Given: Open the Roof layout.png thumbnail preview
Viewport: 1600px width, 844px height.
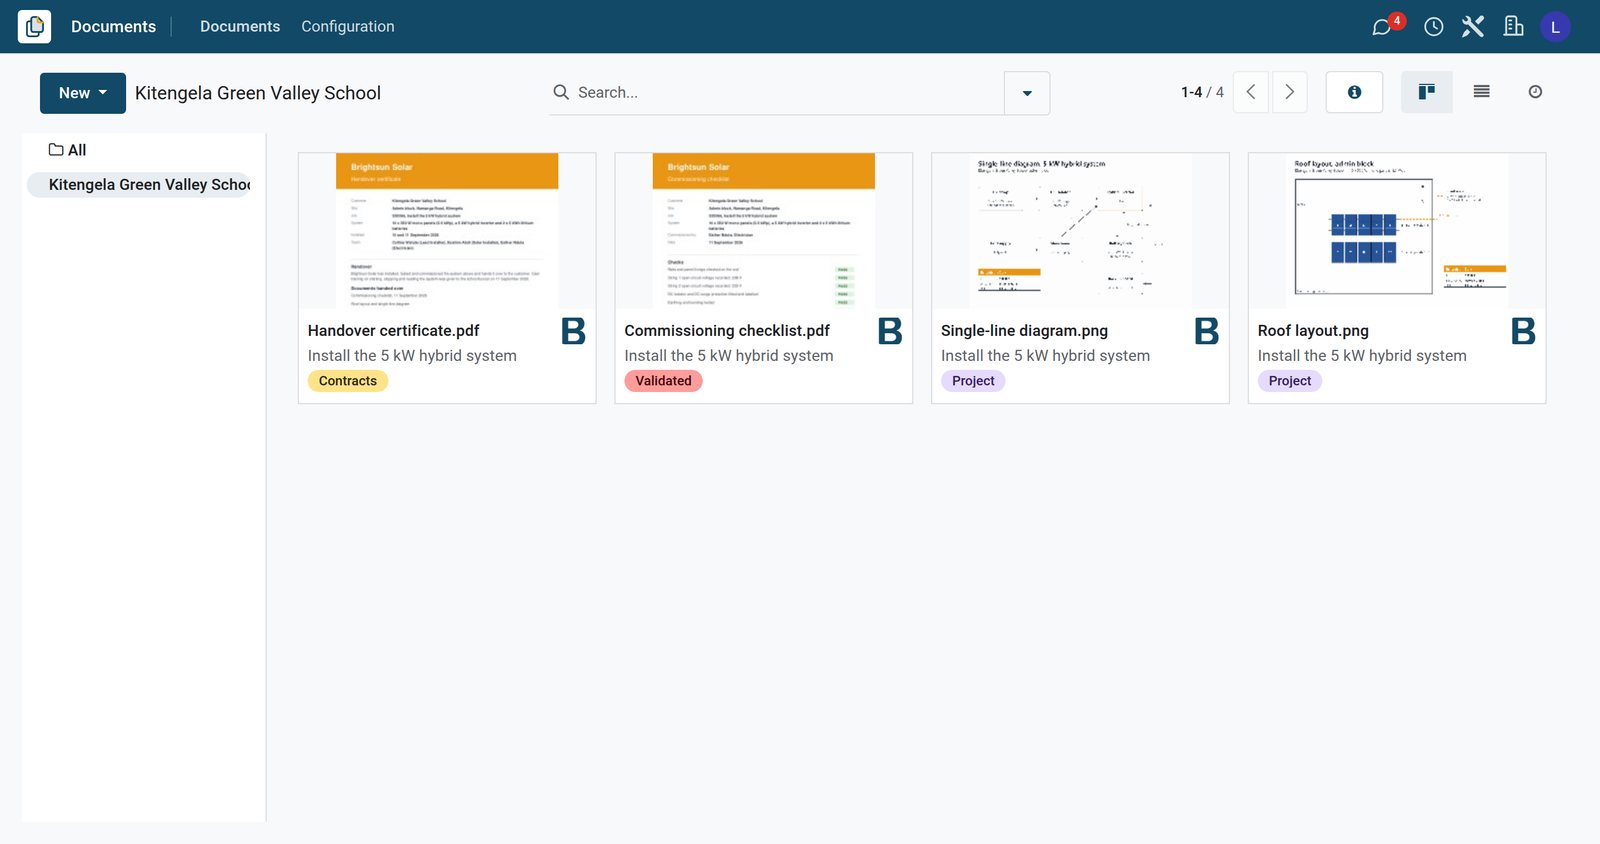Looking at the screenshot, I should pos(1397,231).
